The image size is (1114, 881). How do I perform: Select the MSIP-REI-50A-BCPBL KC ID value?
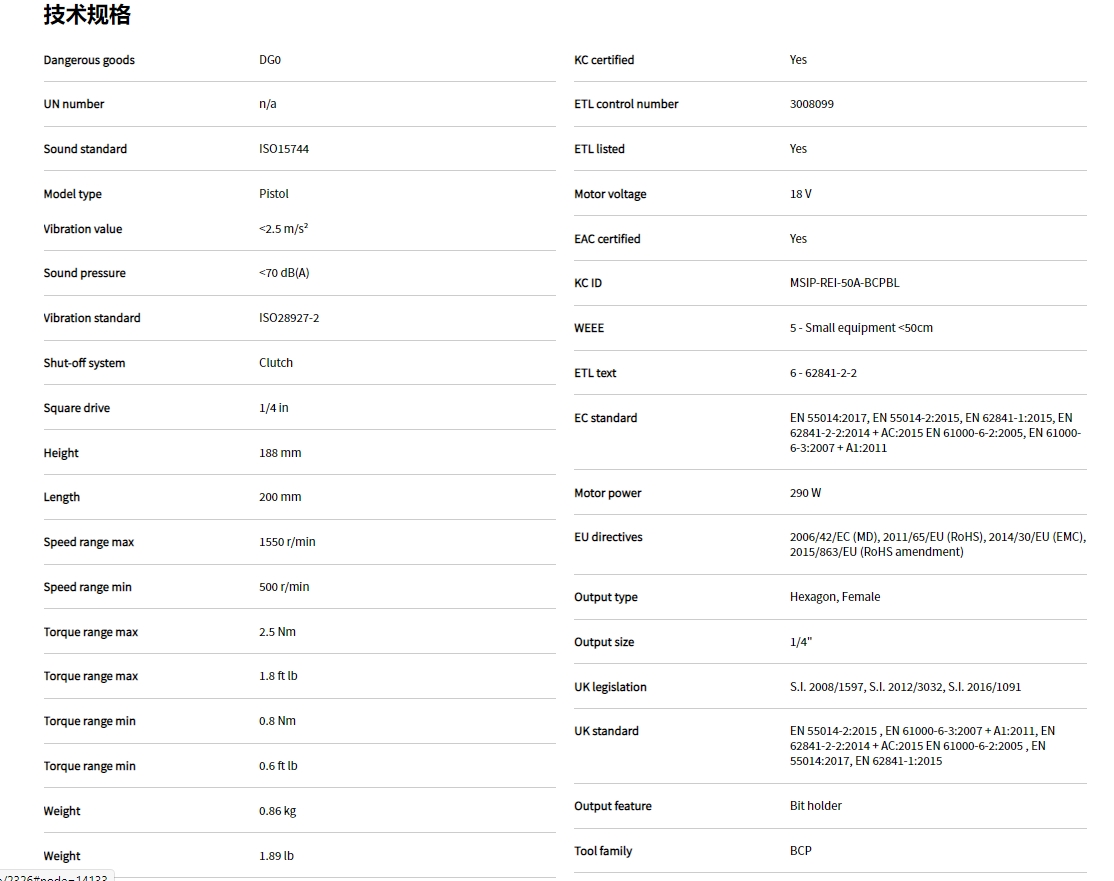tap(844, 283)
